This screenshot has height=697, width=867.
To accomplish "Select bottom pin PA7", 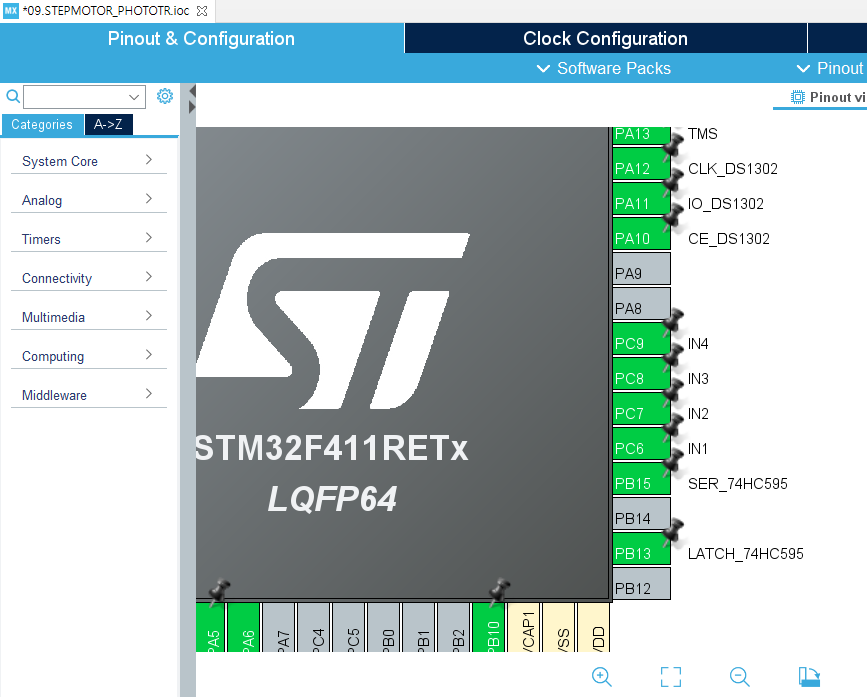I will pos(279,627).
